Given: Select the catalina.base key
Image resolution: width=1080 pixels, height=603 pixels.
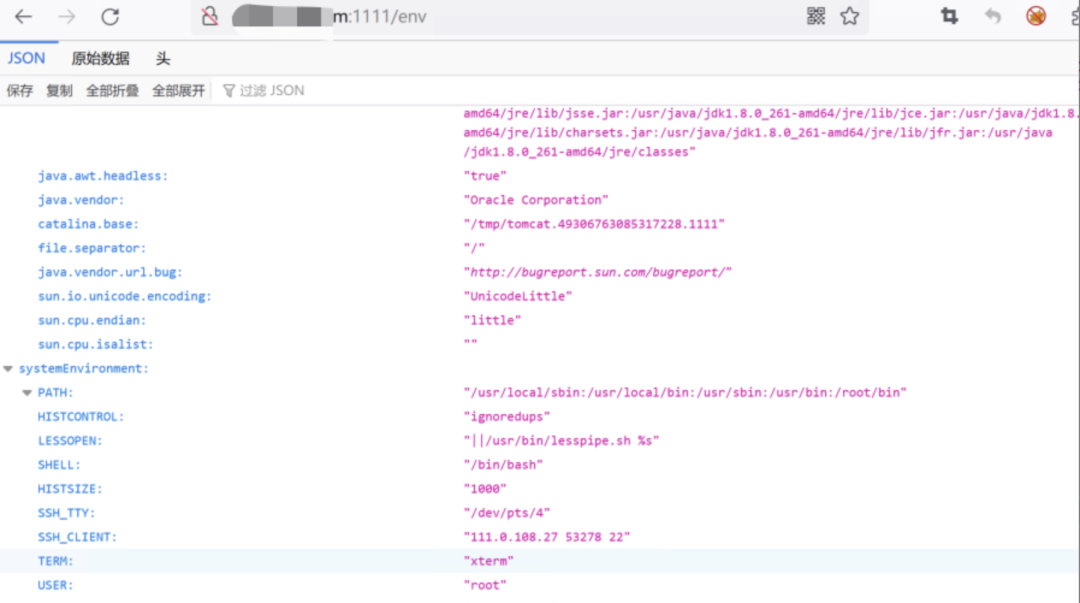Looking at the screenshot, I should (x=88, y=224).
